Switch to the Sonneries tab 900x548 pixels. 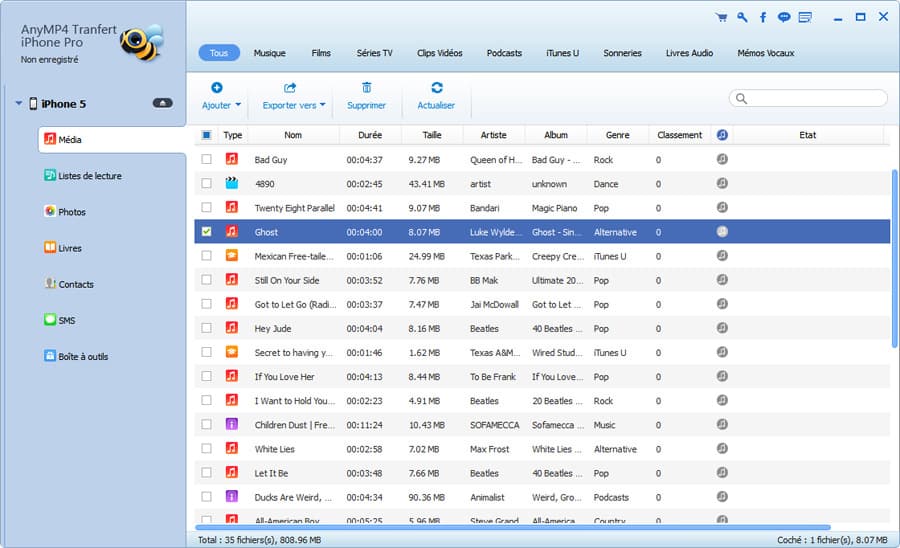(x=622, y=53)
